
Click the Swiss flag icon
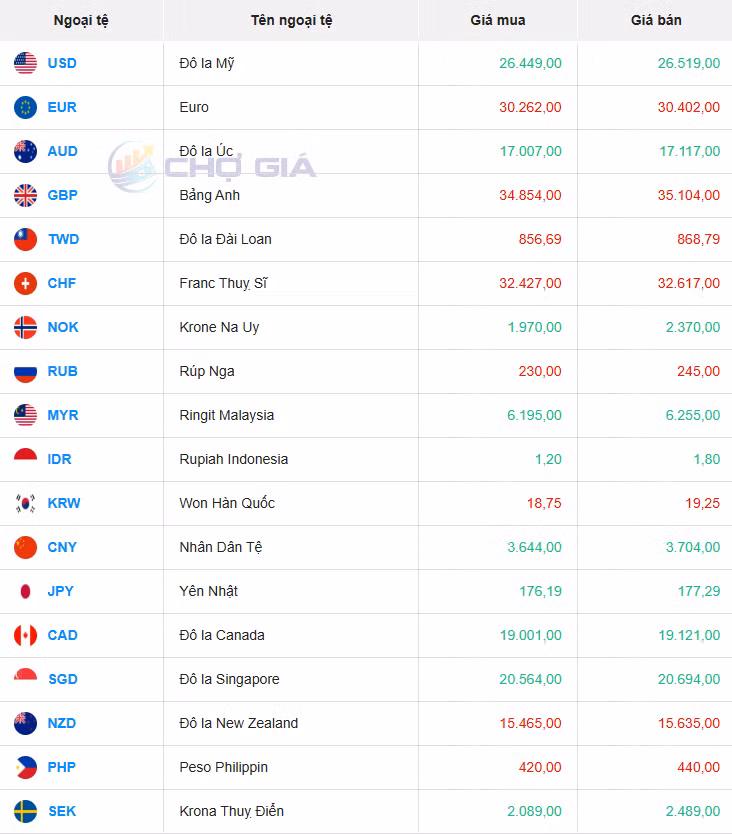coord(26,284)
